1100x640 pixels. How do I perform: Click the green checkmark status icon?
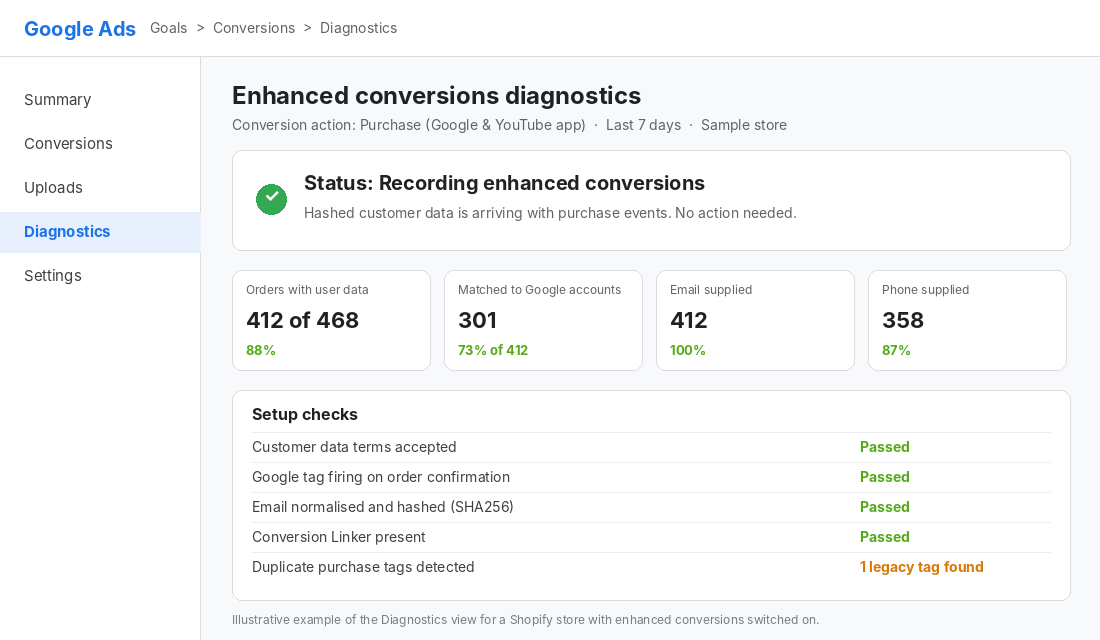coord(271,199)
